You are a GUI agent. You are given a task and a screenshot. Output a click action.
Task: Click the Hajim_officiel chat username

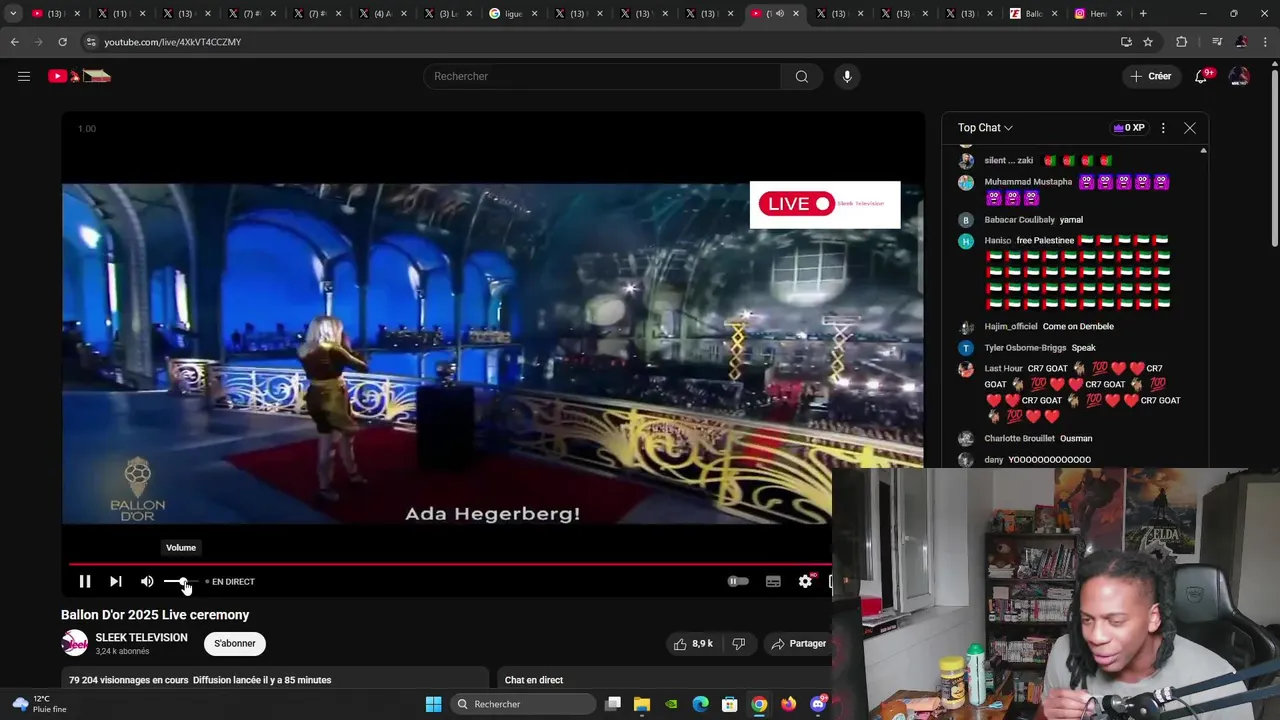tap(1011, 326)
